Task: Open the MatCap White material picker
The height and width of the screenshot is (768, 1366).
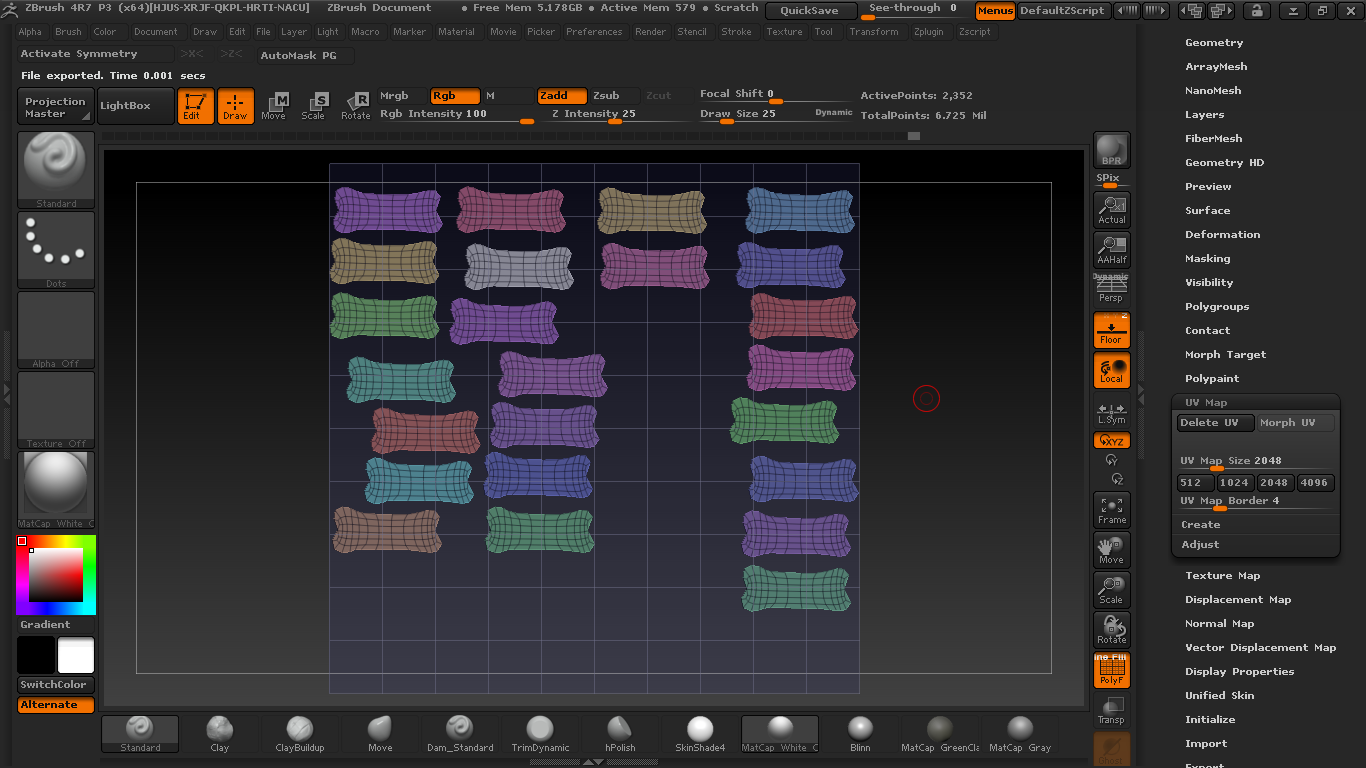Action: pos(56,490)
